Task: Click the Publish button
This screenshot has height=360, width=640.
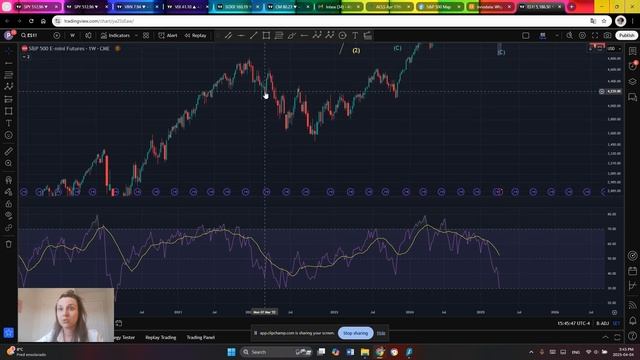Action: point(627,36)
